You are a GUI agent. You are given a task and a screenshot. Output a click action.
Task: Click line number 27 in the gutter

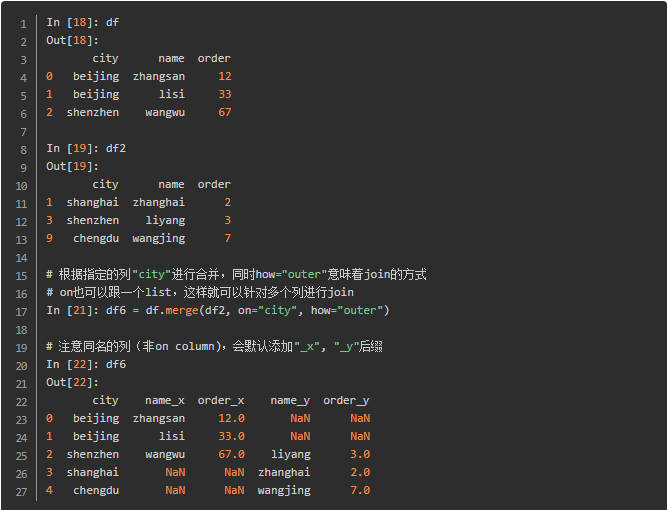tap(21, 493)
